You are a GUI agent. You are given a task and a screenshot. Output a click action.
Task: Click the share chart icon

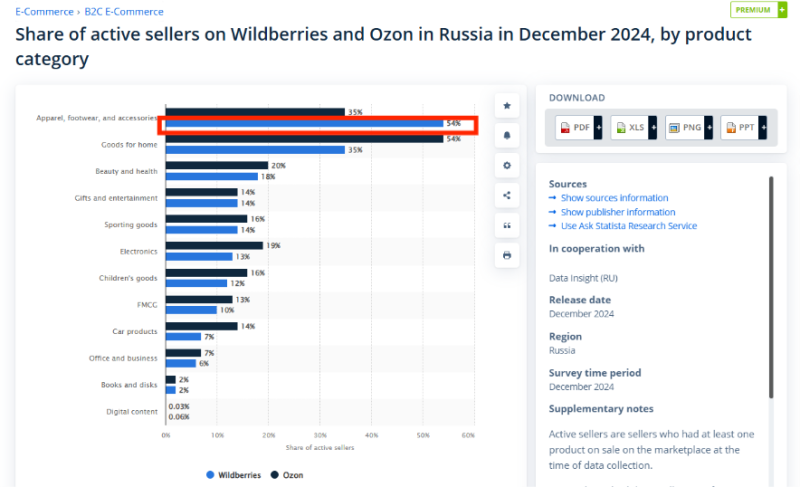pos(507,195)
